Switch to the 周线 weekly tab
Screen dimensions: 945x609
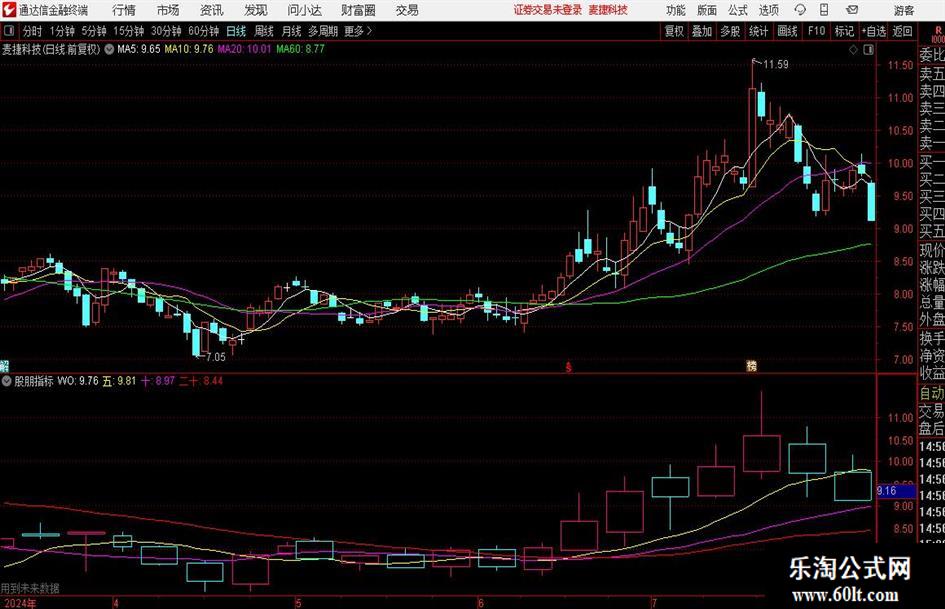tap(264, 31)
